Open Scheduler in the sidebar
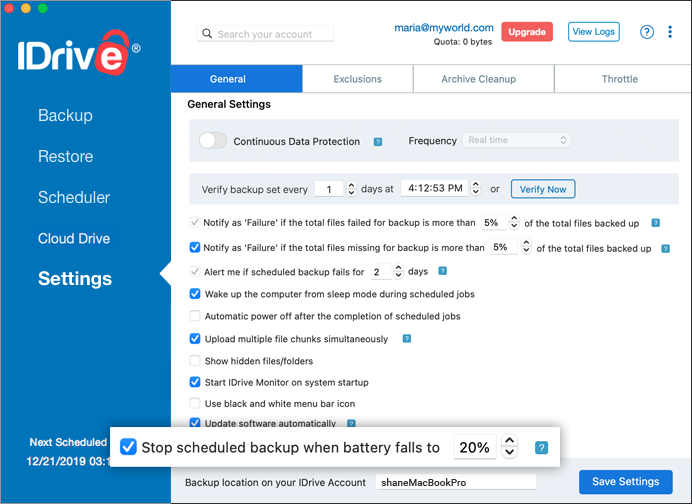Screen dimensions: 692x504 tap(74, 197)
